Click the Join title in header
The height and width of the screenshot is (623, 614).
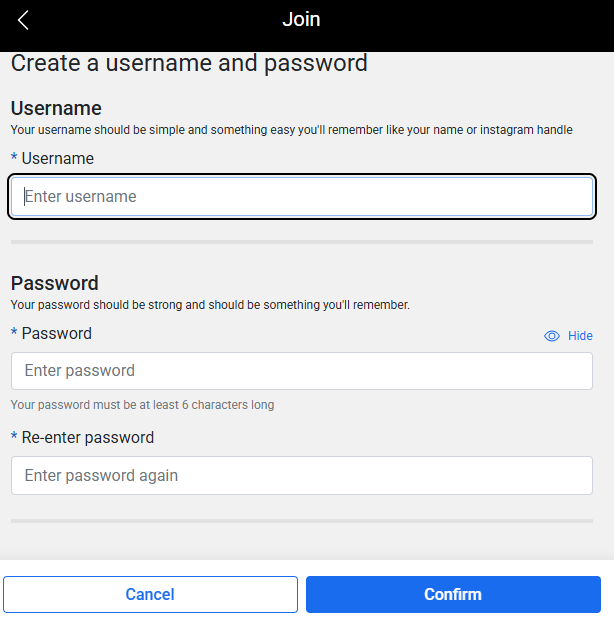[x=301, y=19]
